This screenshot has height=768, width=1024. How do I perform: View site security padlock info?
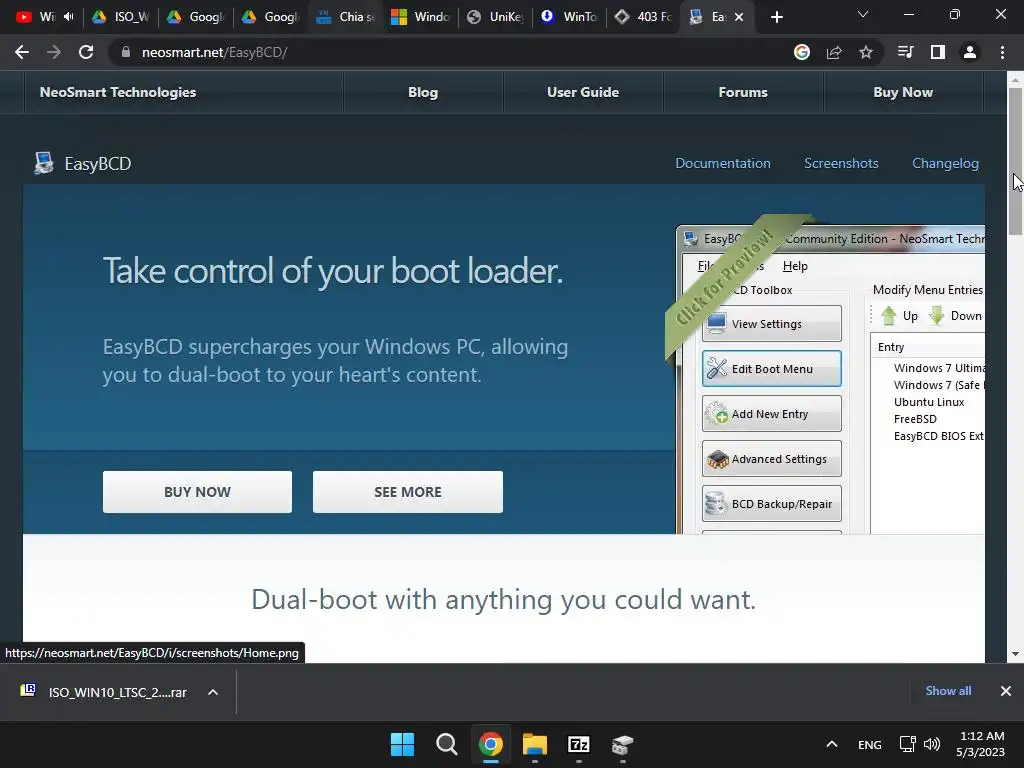[x=125, y=52]
